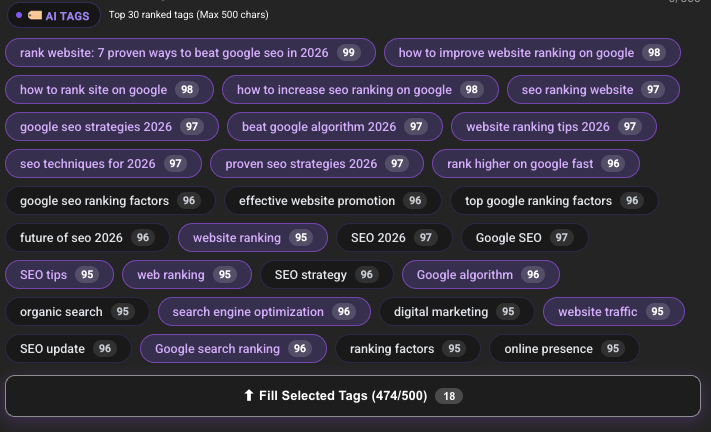Deselect the 'proven seo strategies 2026' tag
This screenshot has width=711, height=432.
tap(317, 164)
